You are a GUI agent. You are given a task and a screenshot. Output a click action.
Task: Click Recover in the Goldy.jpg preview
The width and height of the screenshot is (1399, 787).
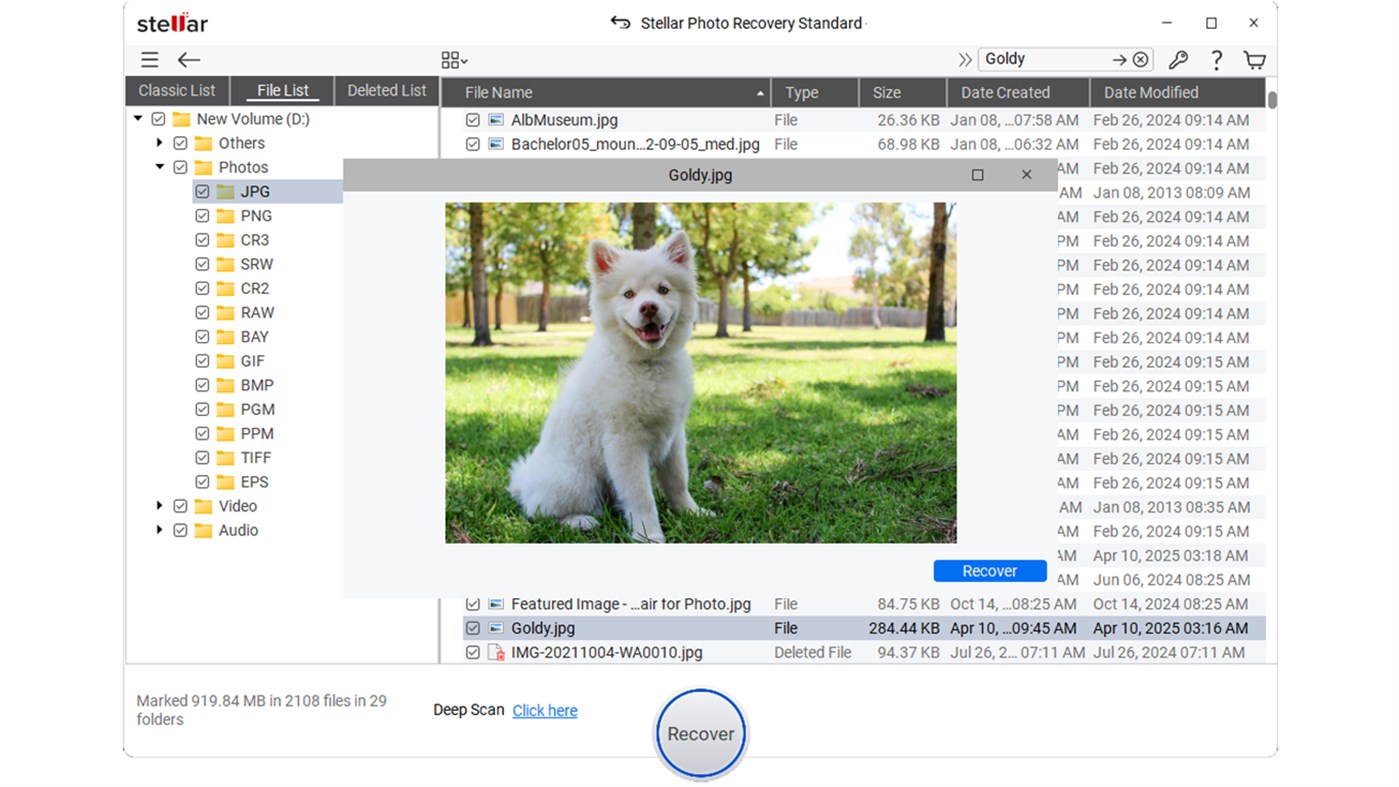pyautogui.click(x=989, y=570)
